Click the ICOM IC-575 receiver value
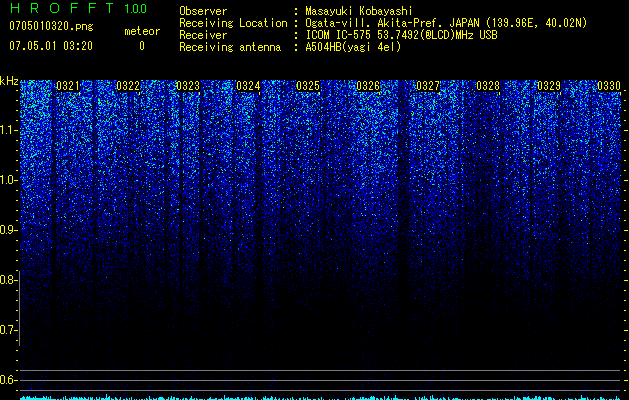This screenshot has height=400, width=629. (402, 35)
